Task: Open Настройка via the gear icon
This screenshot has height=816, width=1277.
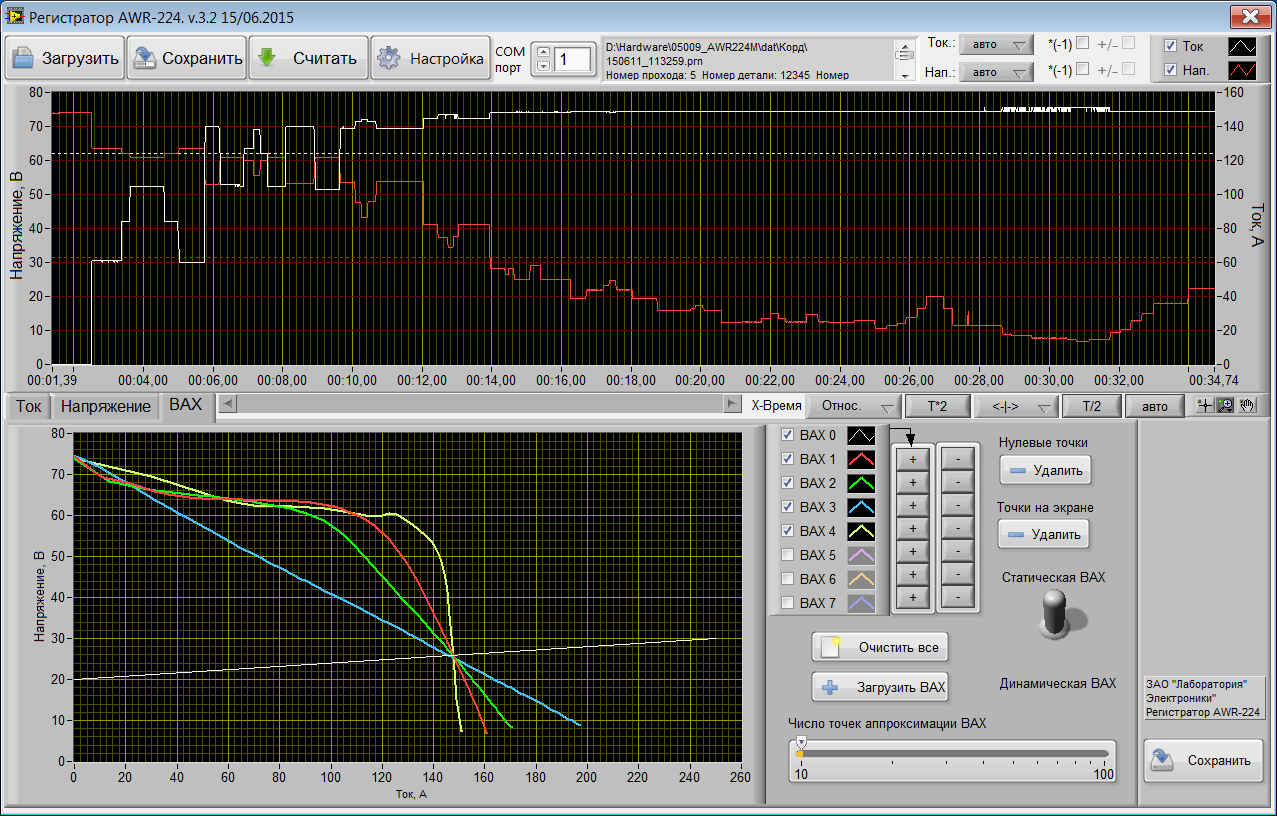Action: 388,58
